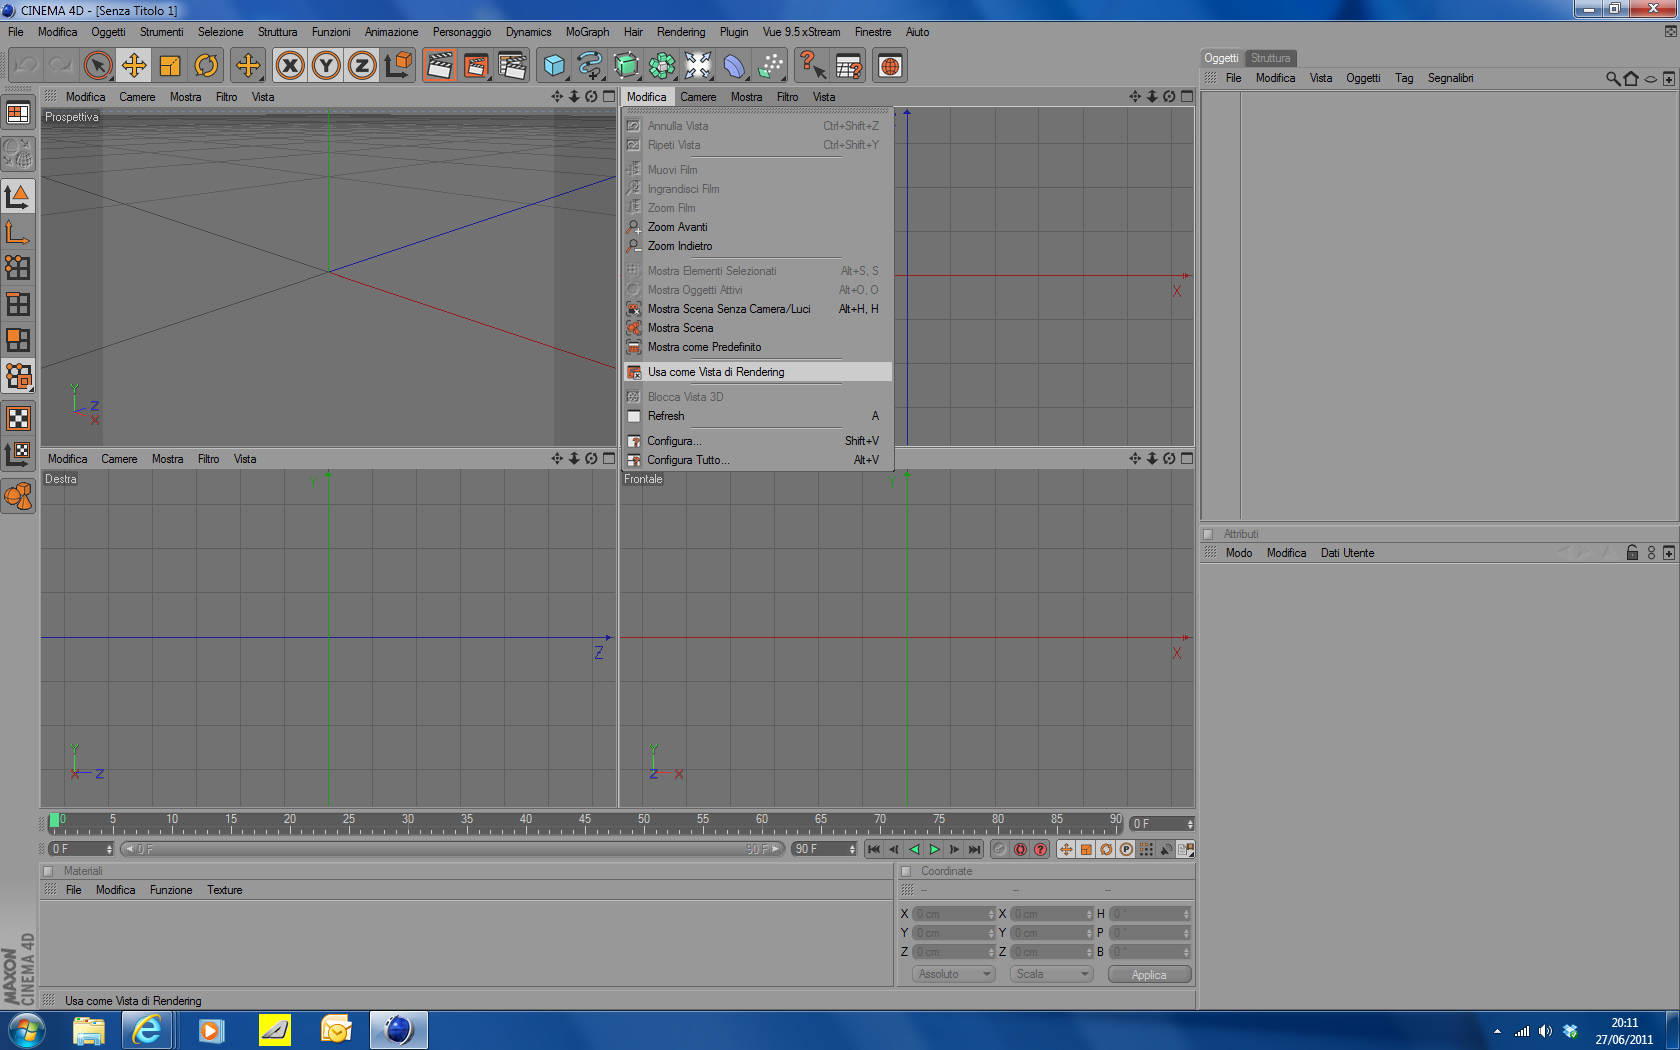Image resolution: width=1680 pixels, height=1050 pixels.
Task: Select the points mode tool in left palette
Action: click(18, 268)
